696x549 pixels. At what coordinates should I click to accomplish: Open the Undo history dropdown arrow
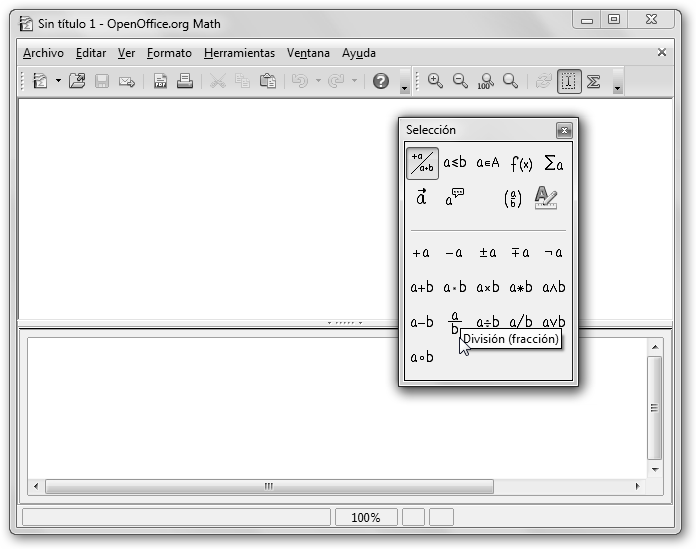pyautogui.click(x=318, y=82)
